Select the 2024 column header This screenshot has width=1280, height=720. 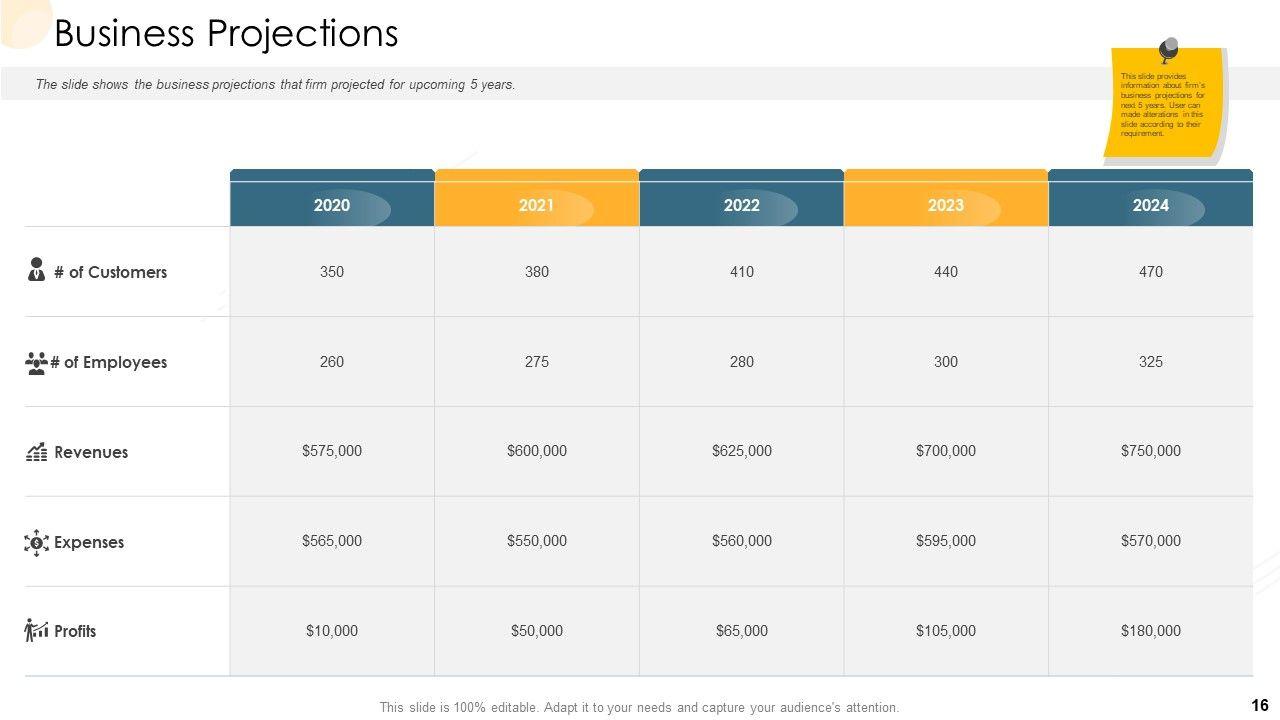[x=1150, y=205]
